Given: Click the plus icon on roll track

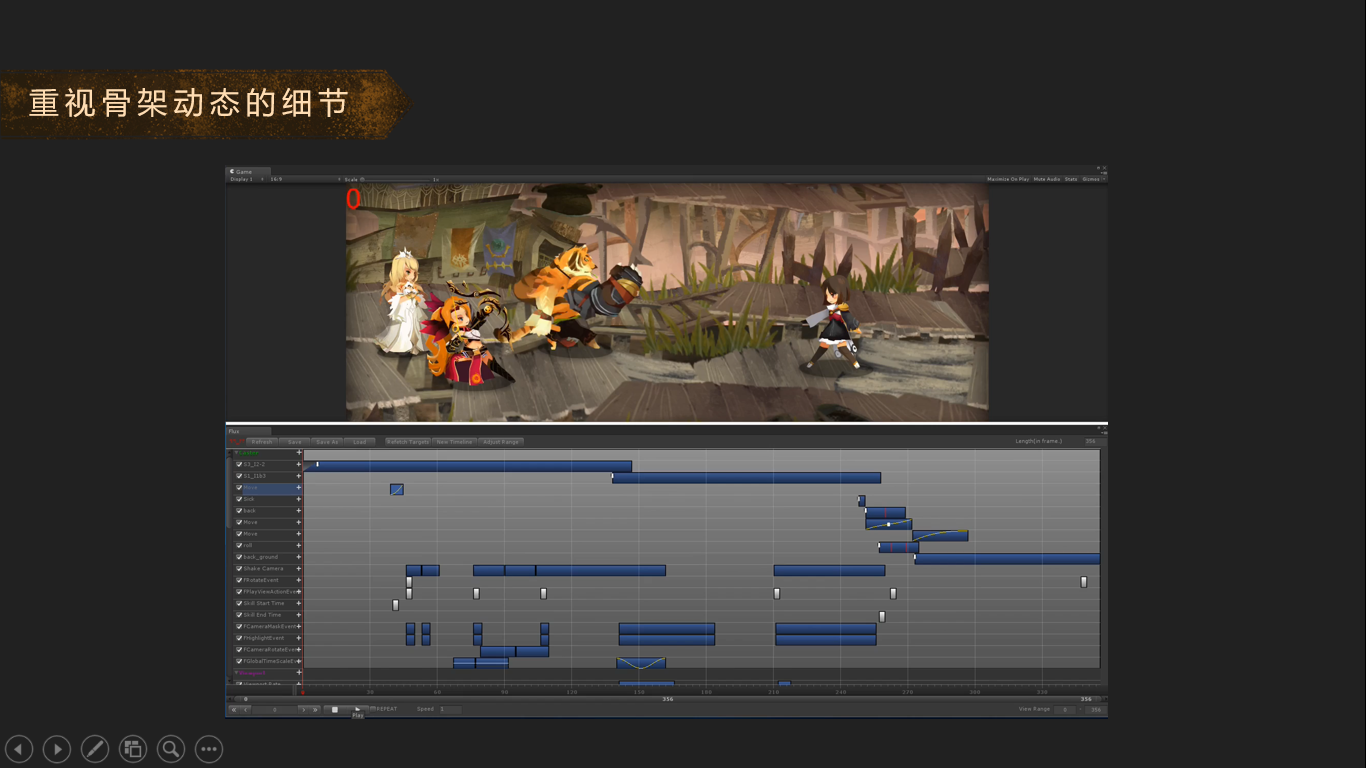Looking at the screenshot, I should (298, 546).
